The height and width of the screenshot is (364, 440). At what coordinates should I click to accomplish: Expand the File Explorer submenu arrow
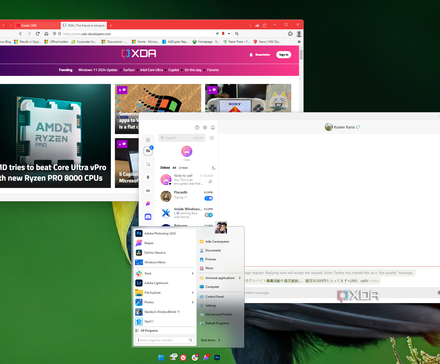[x=192, y=293]
